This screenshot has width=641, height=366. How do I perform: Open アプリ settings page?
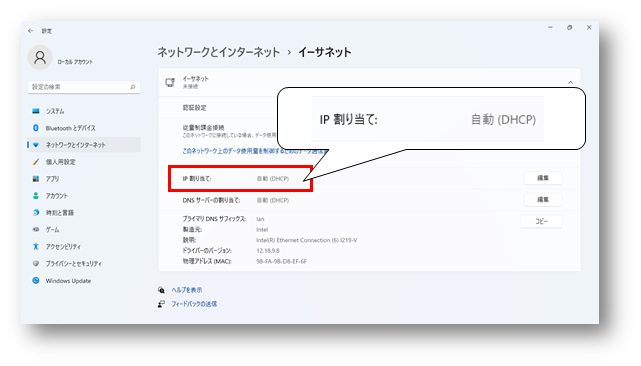click(84, 179)
